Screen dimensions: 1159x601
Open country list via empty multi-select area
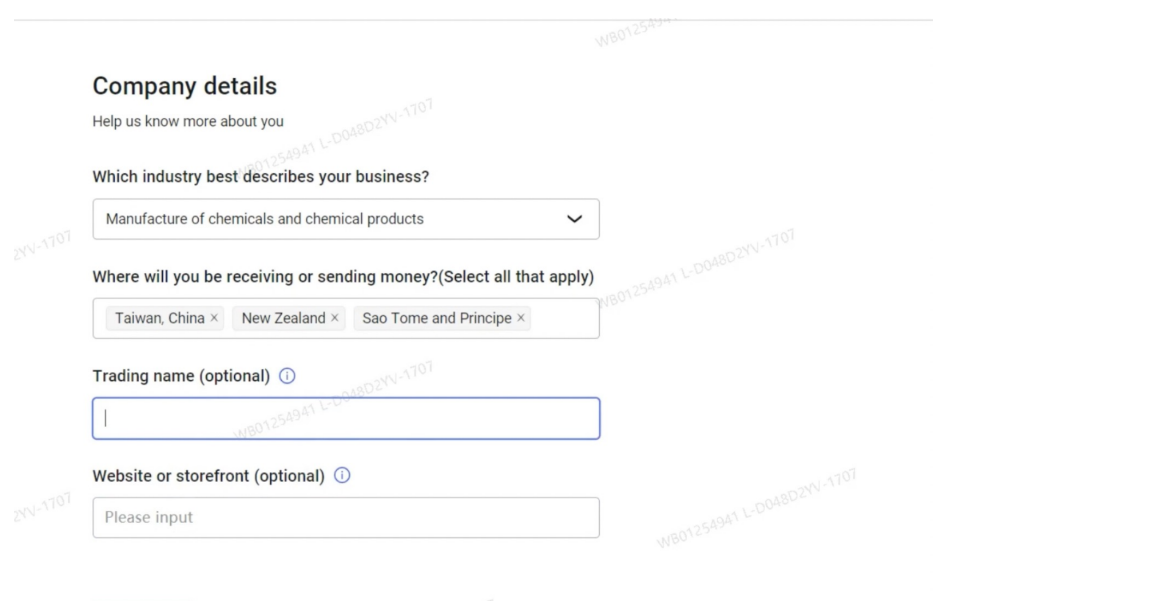pyautogui.click(x=565, y=318)
